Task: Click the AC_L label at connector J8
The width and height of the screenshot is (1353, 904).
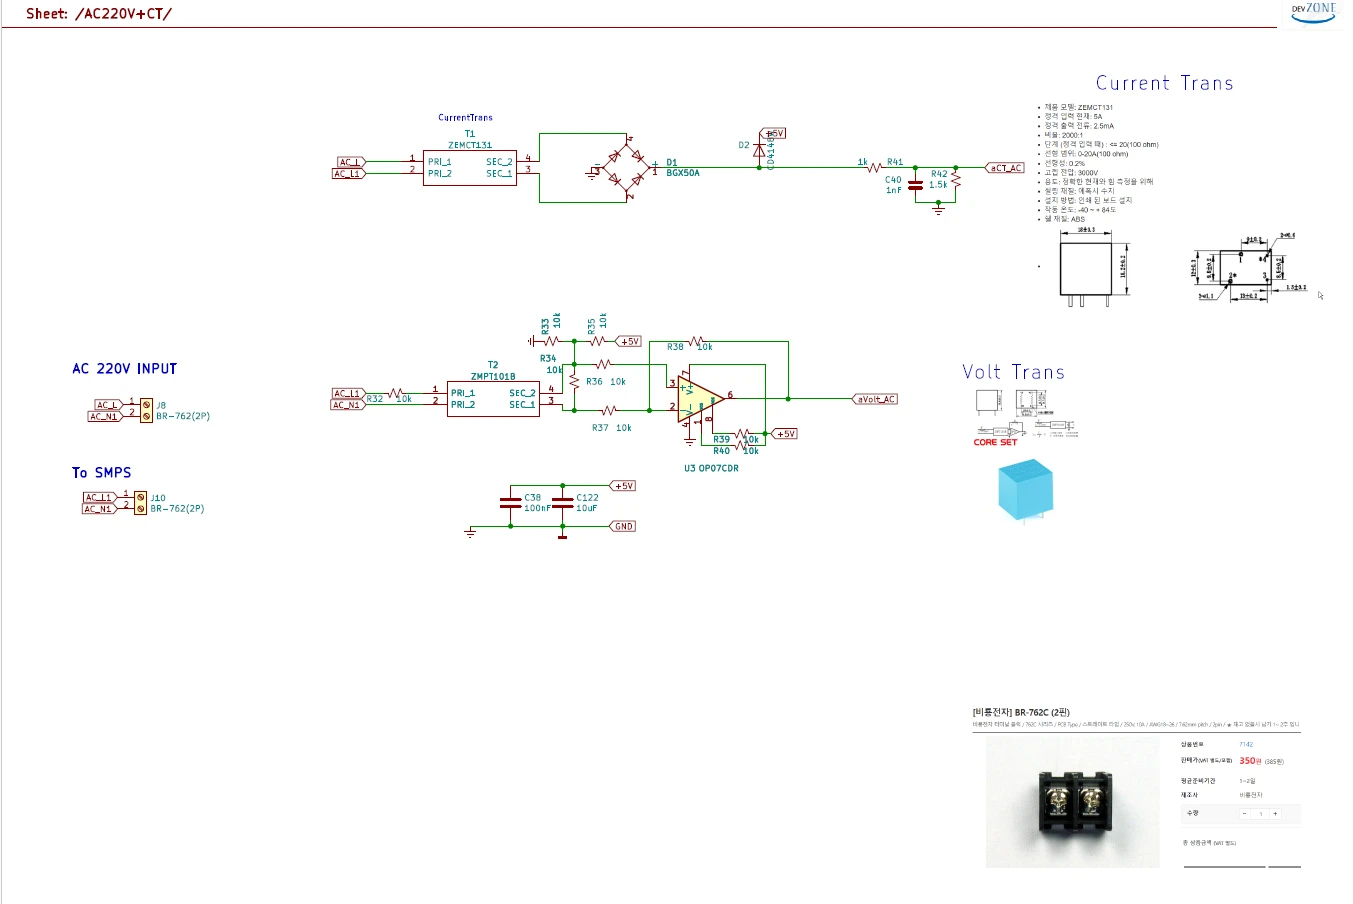Action: click(x=109, y=405)
